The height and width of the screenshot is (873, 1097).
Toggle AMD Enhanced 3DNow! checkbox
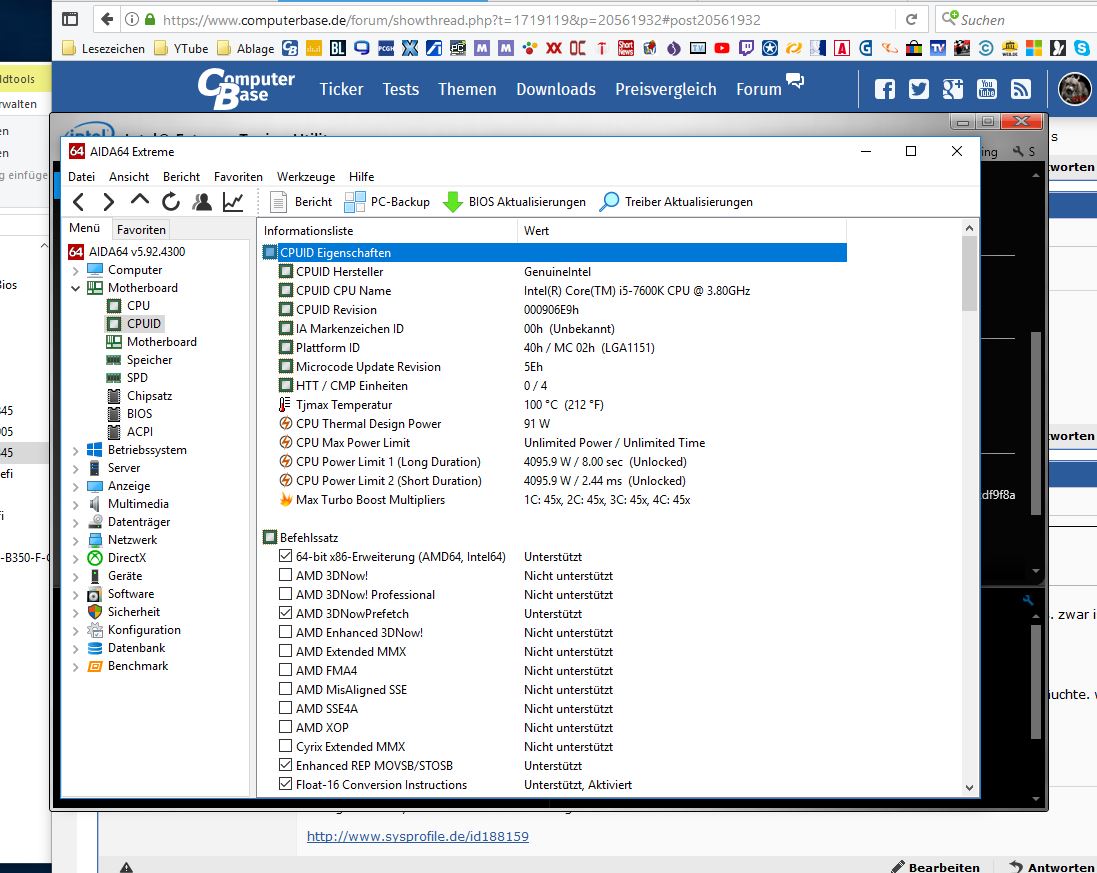[x=285, y=632]
